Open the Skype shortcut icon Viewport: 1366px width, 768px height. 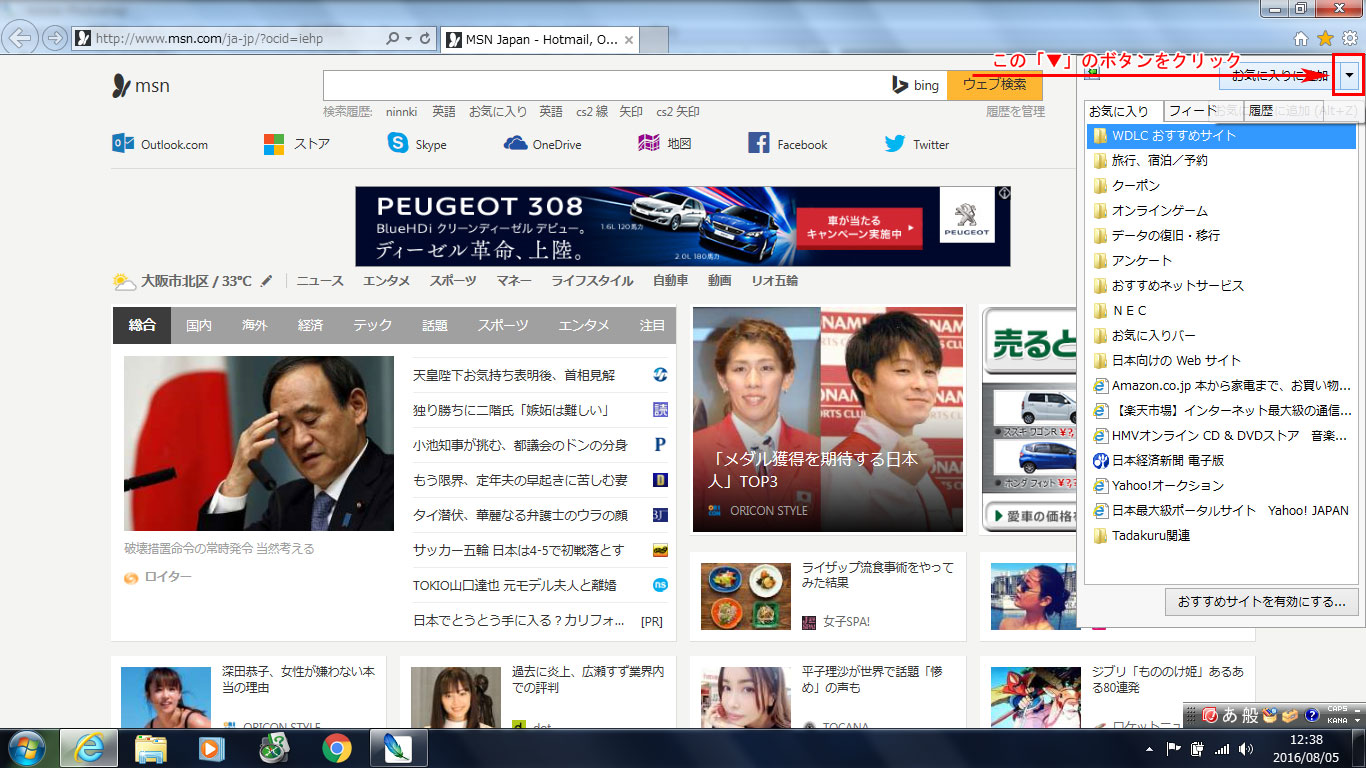pyautogui.click(x=398, y=144)
